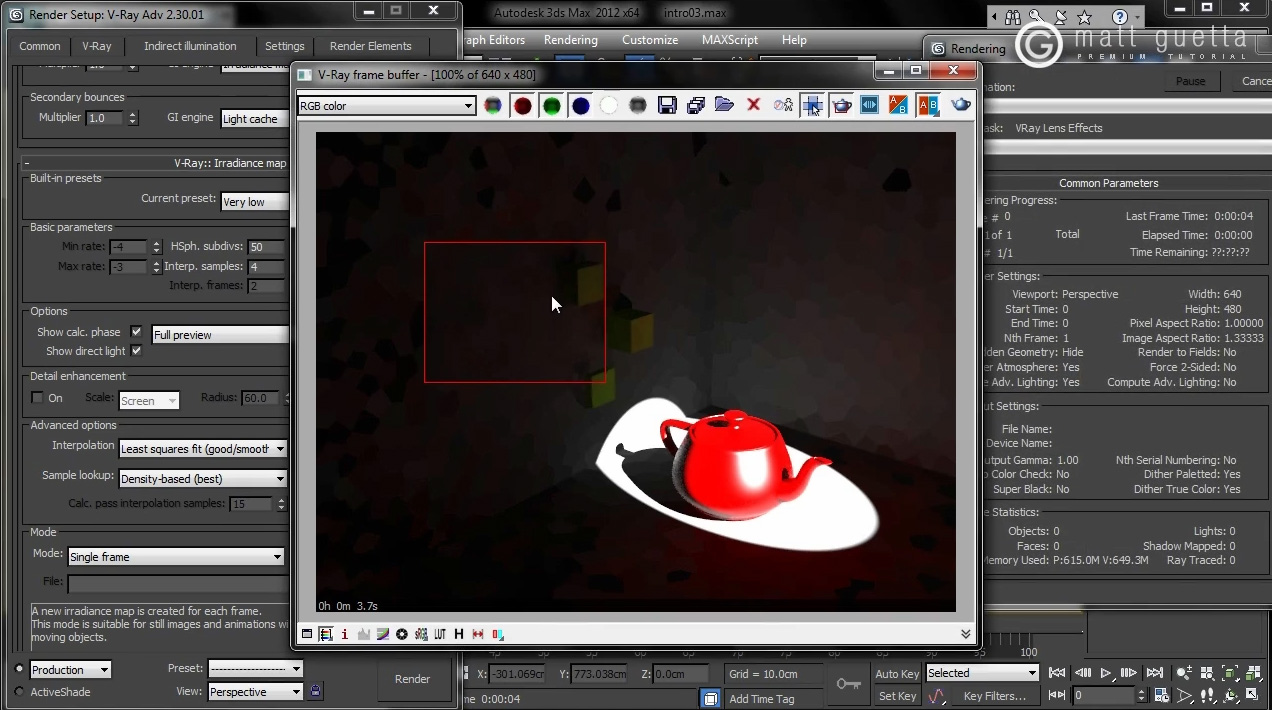Click the levels histogram correction icon
Image resolution: width=1272 pixels, height=710 pixels.
(x=364, y=634)
